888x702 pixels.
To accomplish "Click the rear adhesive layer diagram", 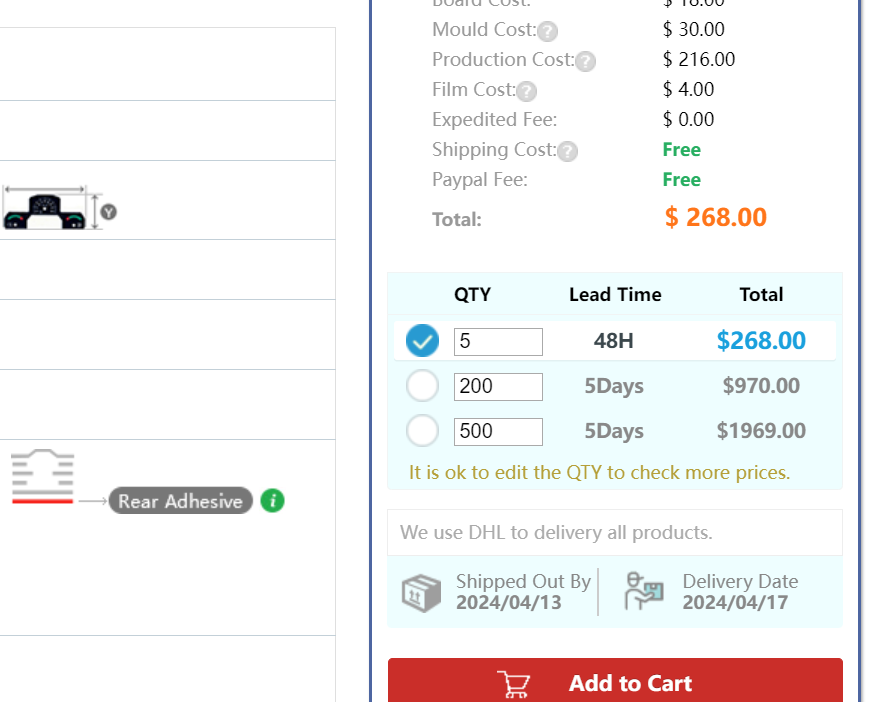I will pyautogui.click(x=42, y=476).
